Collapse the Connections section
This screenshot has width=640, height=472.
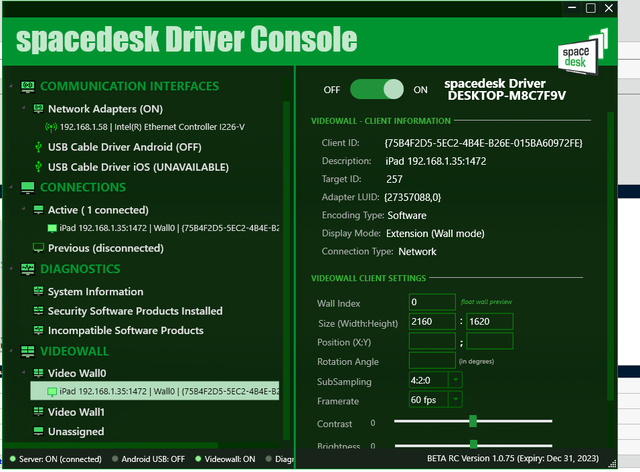click(11, 187)
